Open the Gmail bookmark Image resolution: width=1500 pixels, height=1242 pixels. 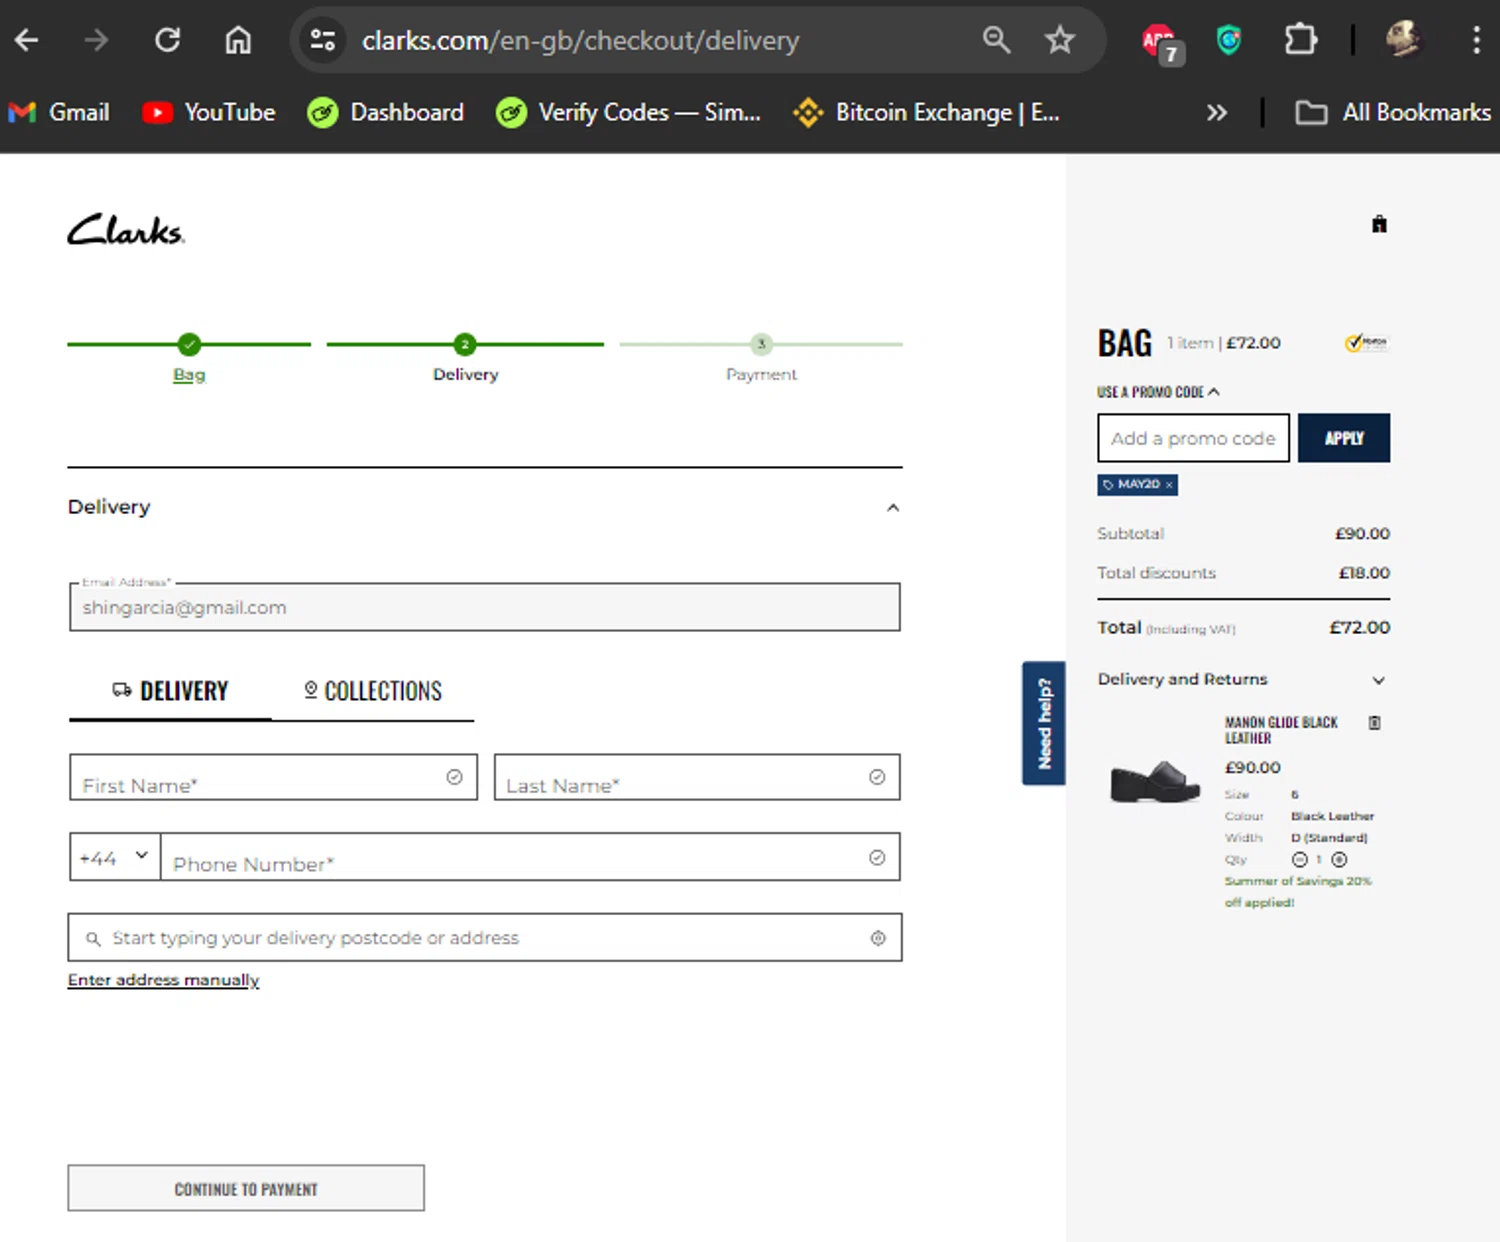[59, 112]
